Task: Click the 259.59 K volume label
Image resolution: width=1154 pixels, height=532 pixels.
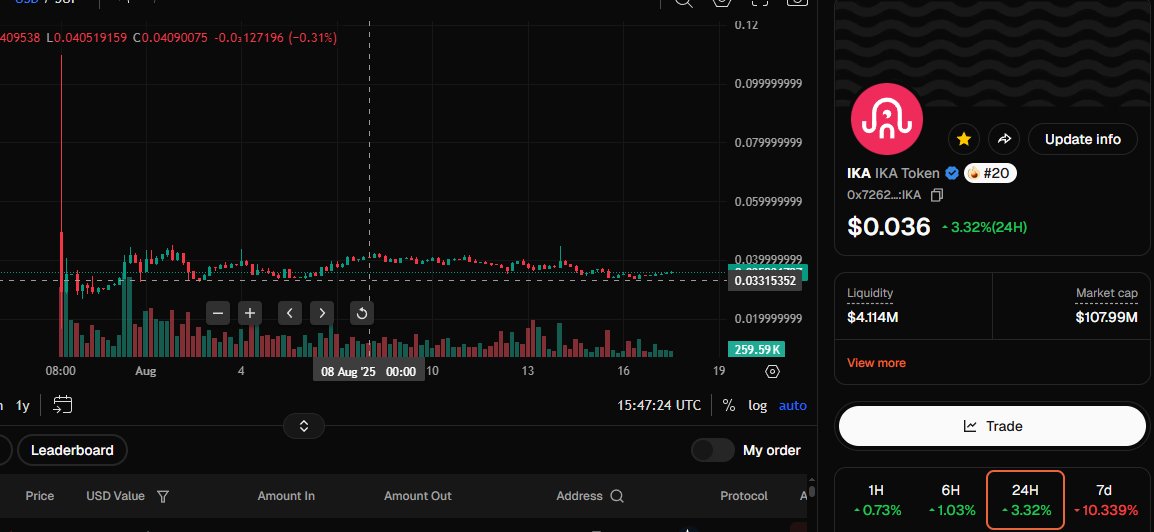Action: click(758, 350)
